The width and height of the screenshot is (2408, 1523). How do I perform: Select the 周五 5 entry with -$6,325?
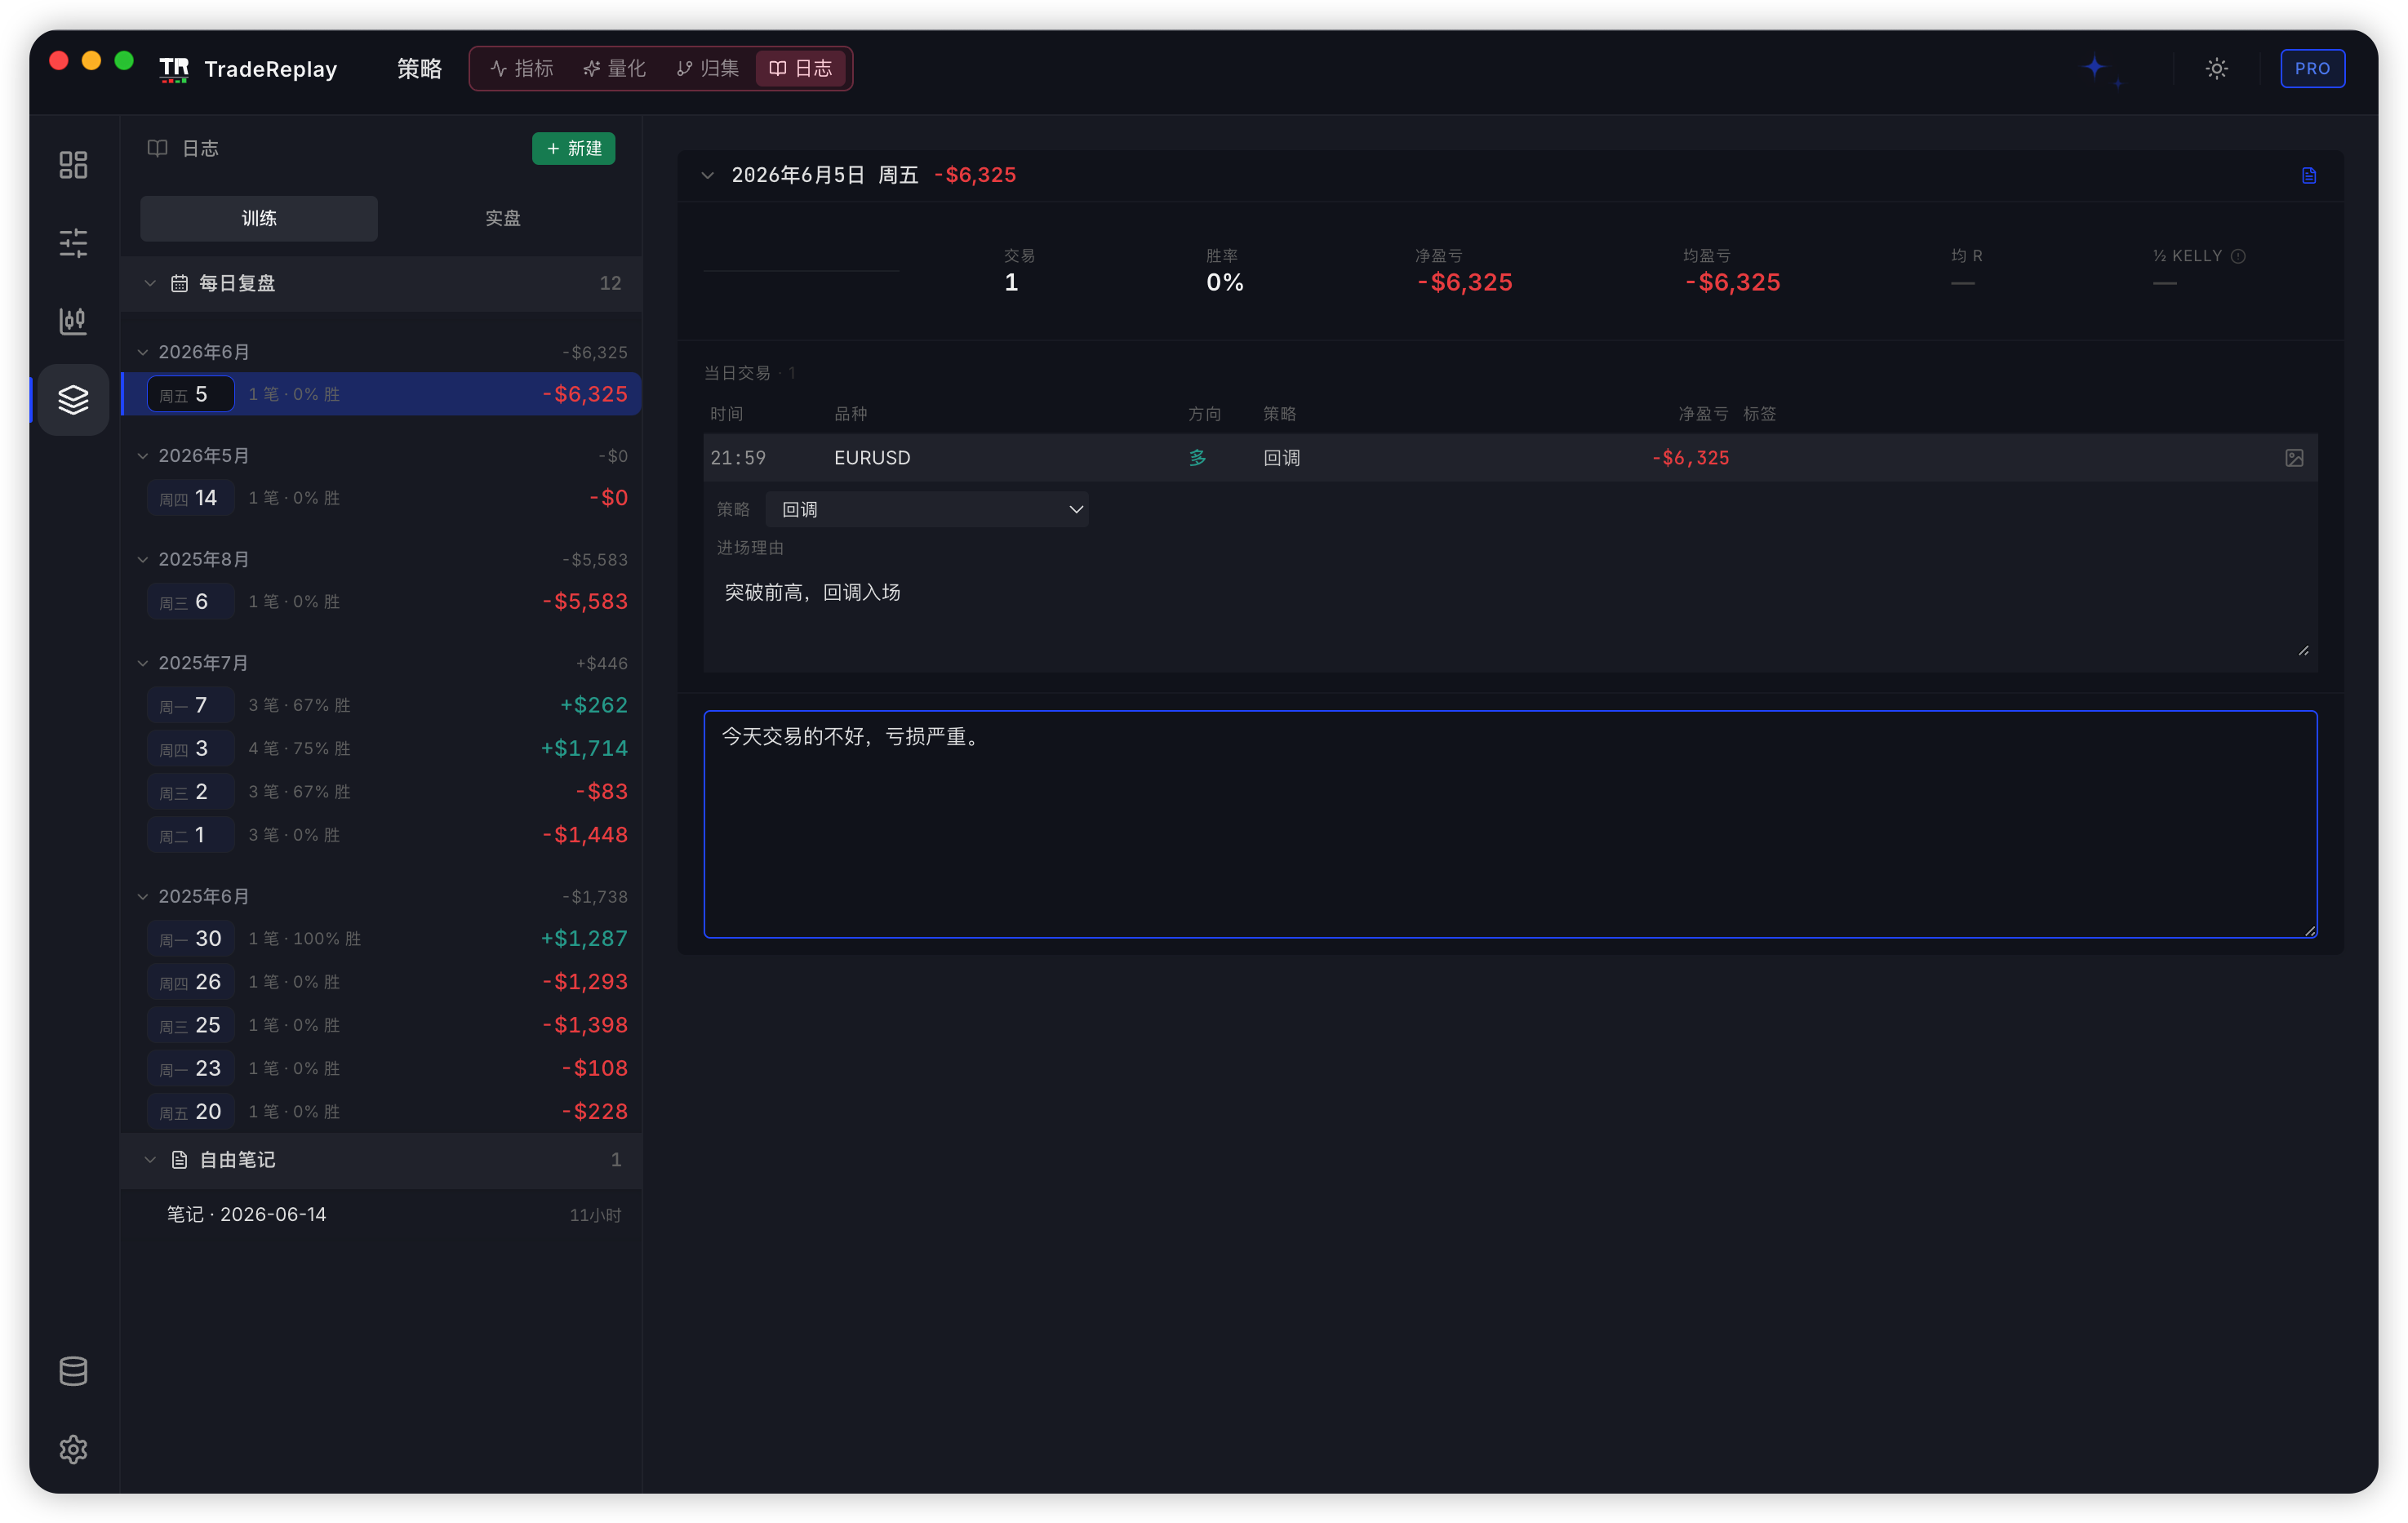(x=381, y=394)
